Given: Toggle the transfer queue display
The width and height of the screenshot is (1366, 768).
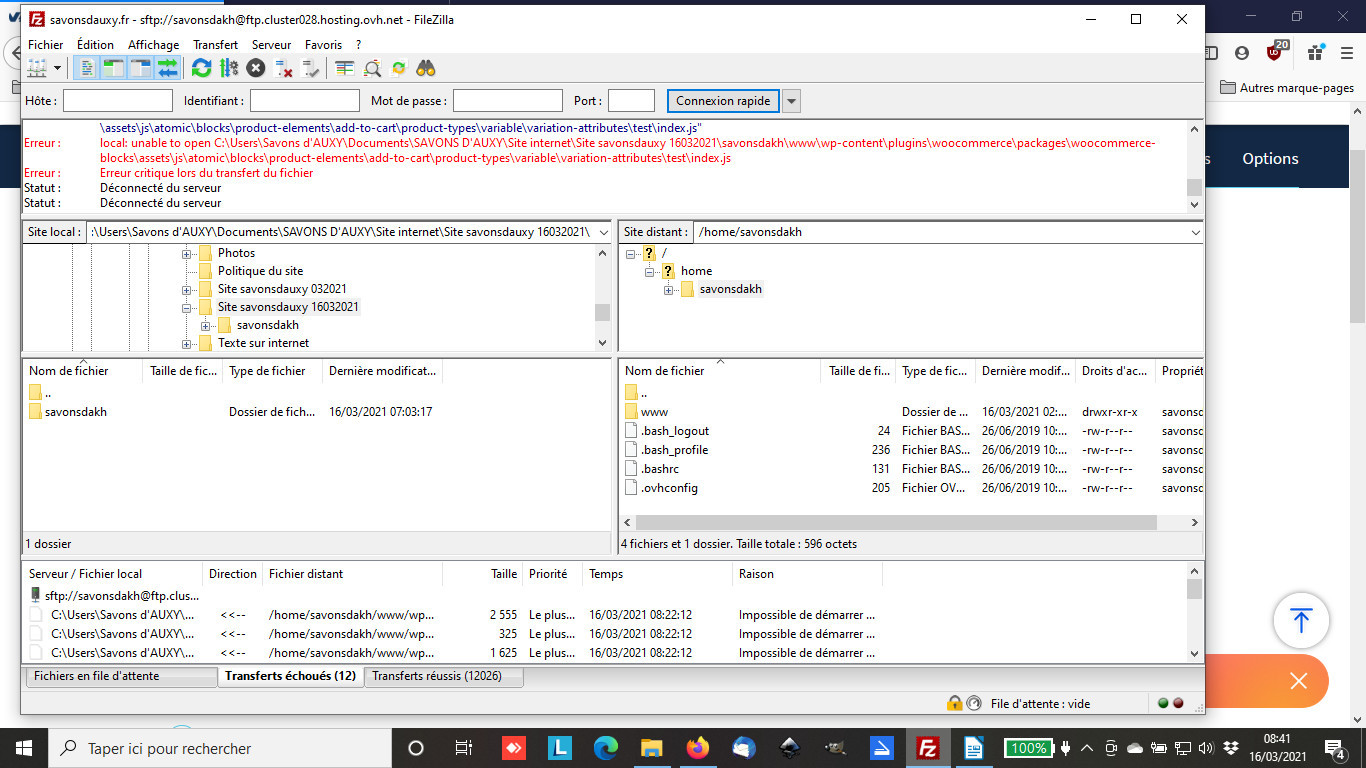Looking at the screenshot, I should (167, 68).
